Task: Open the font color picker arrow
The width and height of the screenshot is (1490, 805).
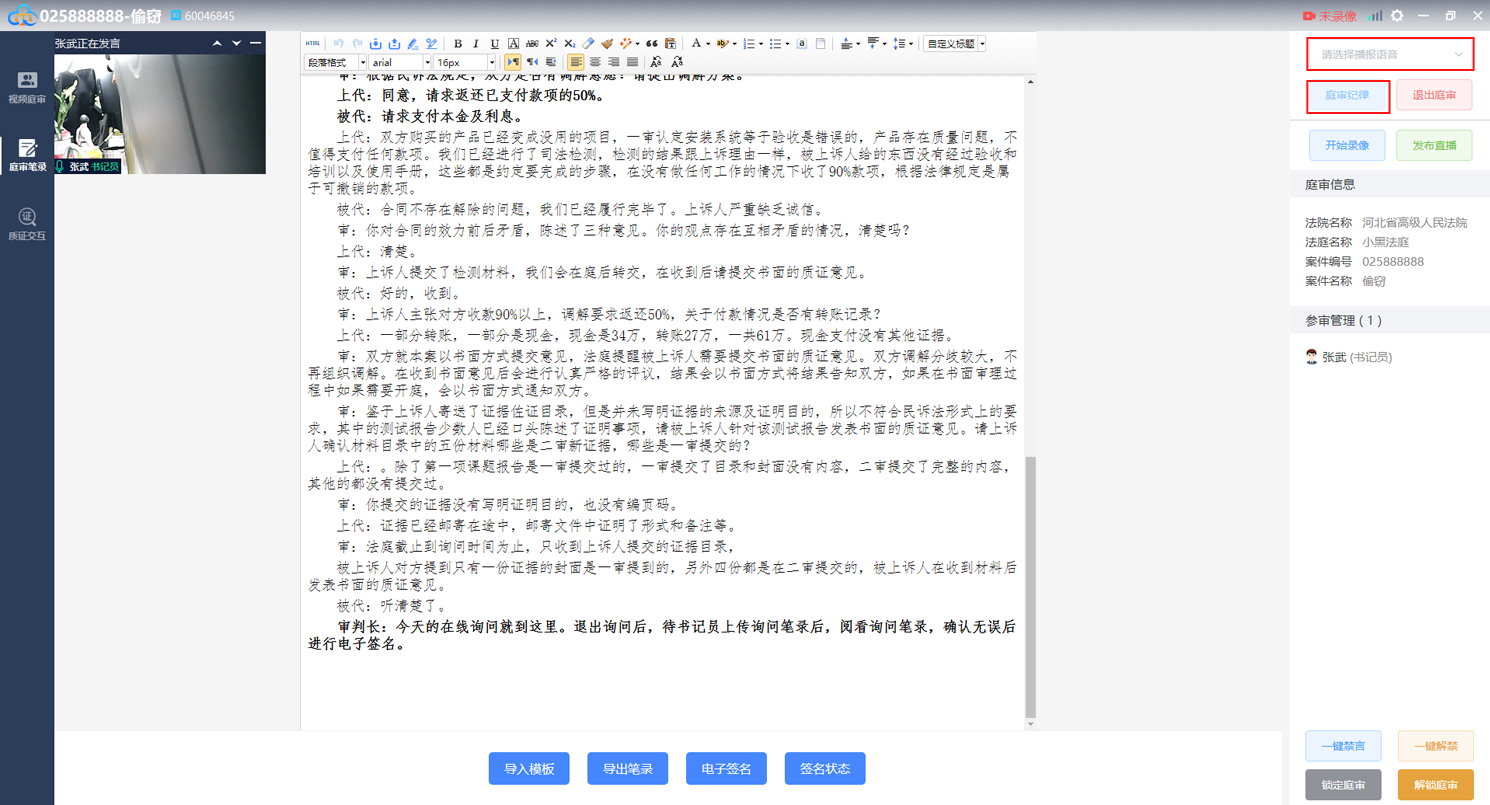Action: (708, 44)
